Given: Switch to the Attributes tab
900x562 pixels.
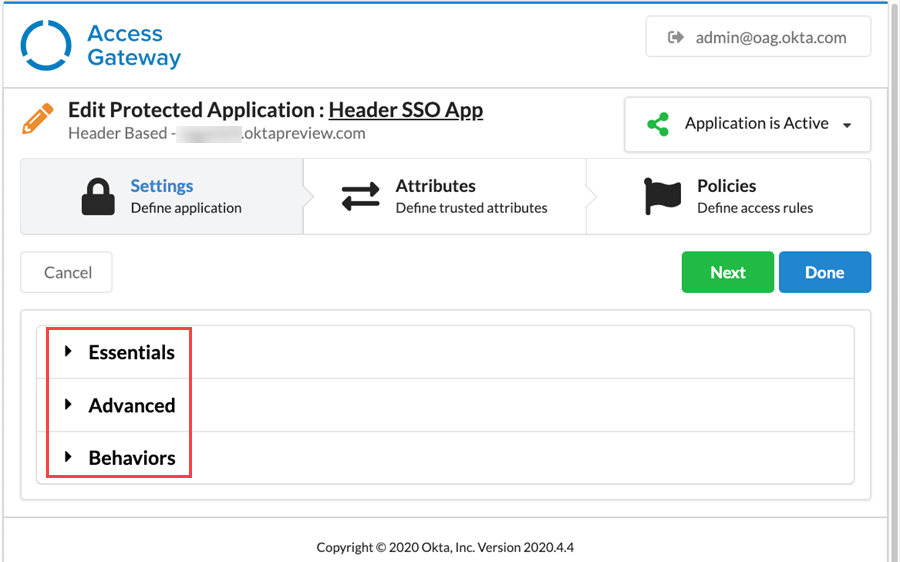Looking at the screenshot, I should 436,186.
